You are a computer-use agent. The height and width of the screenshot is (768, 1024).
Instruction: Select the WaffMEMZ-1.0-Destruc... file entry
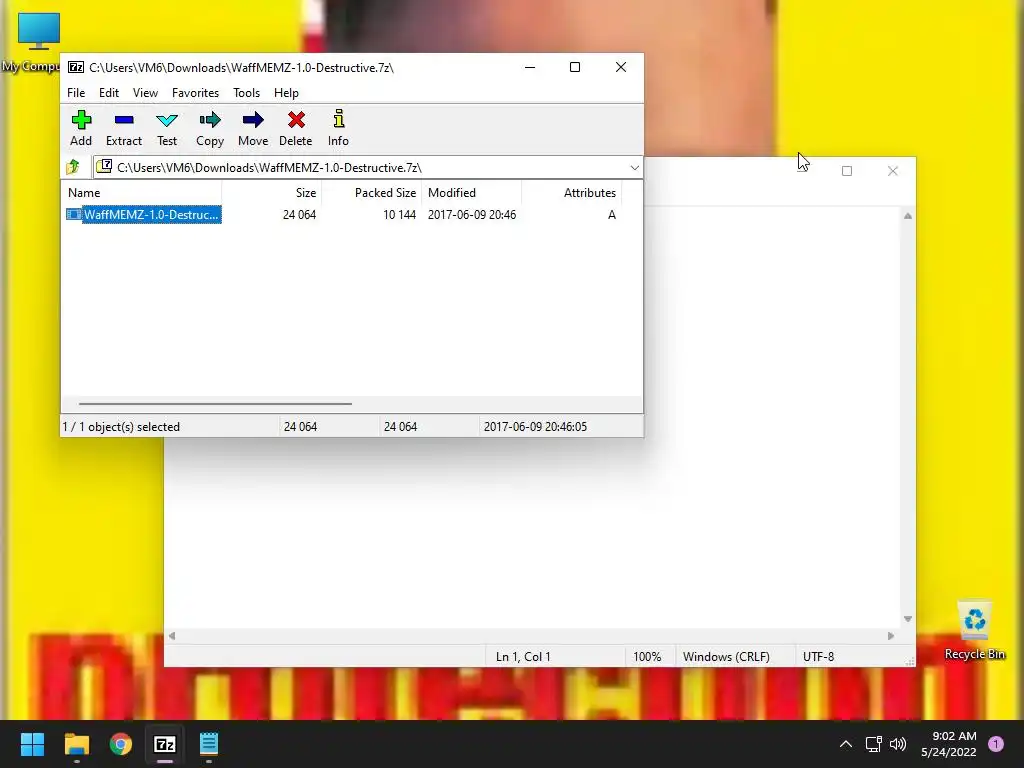point(151,214)
